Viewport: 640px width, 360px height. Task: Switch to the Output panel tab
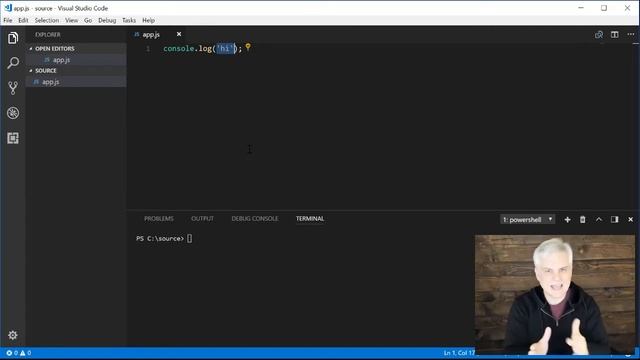pyautogui.click(x=202, y=219)
